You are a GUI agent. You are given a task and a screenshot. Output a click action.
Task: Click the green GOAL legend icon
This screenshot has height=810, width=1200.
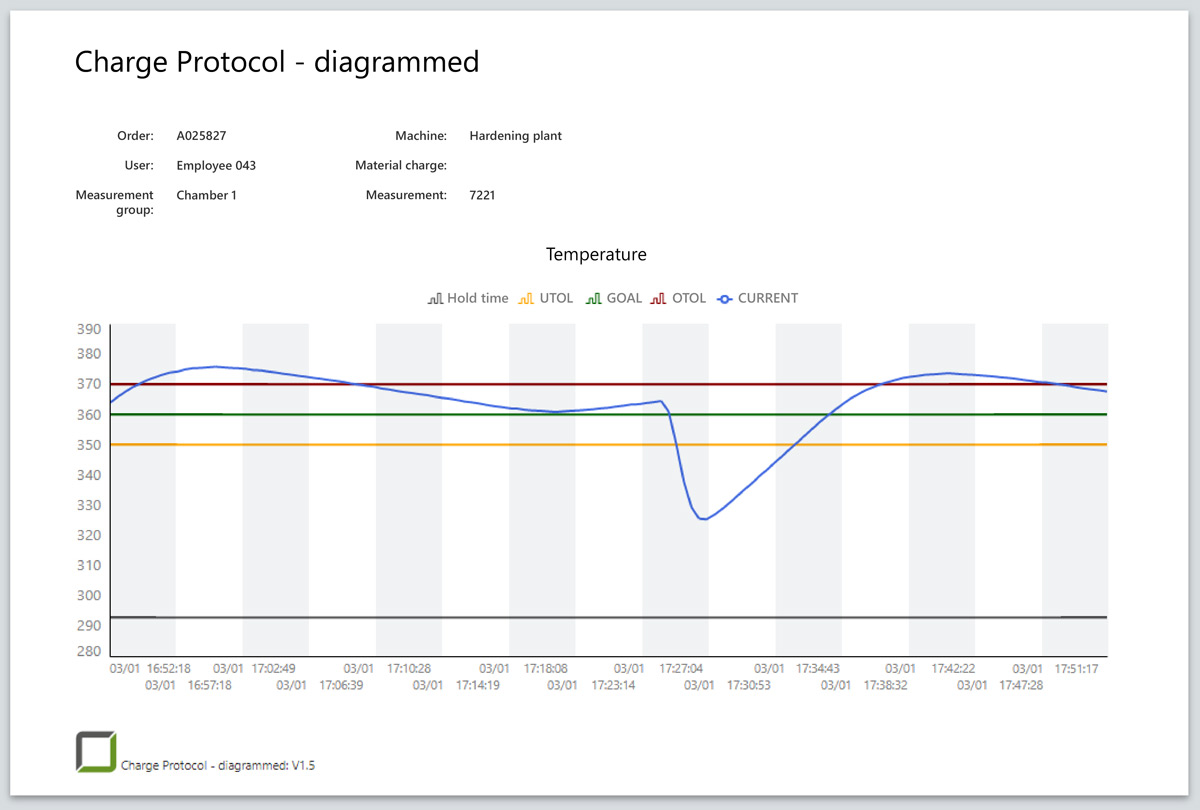click(594, 299)
